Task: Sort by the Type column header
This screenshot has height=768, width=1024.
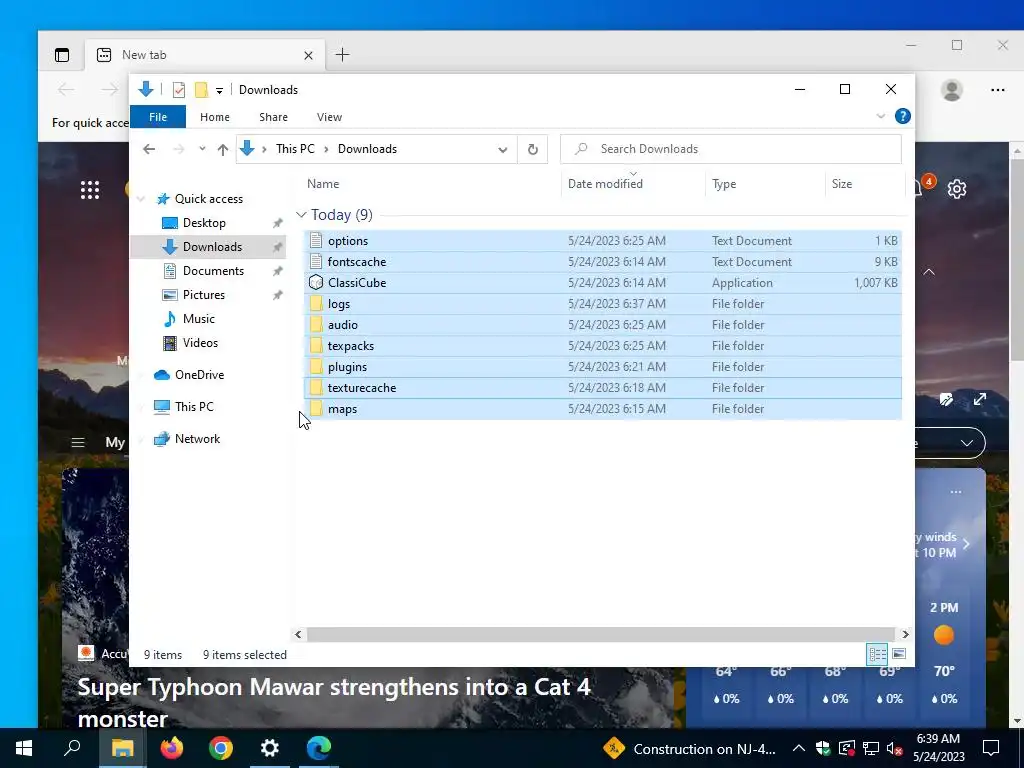Action: click(x=724, y=184)
